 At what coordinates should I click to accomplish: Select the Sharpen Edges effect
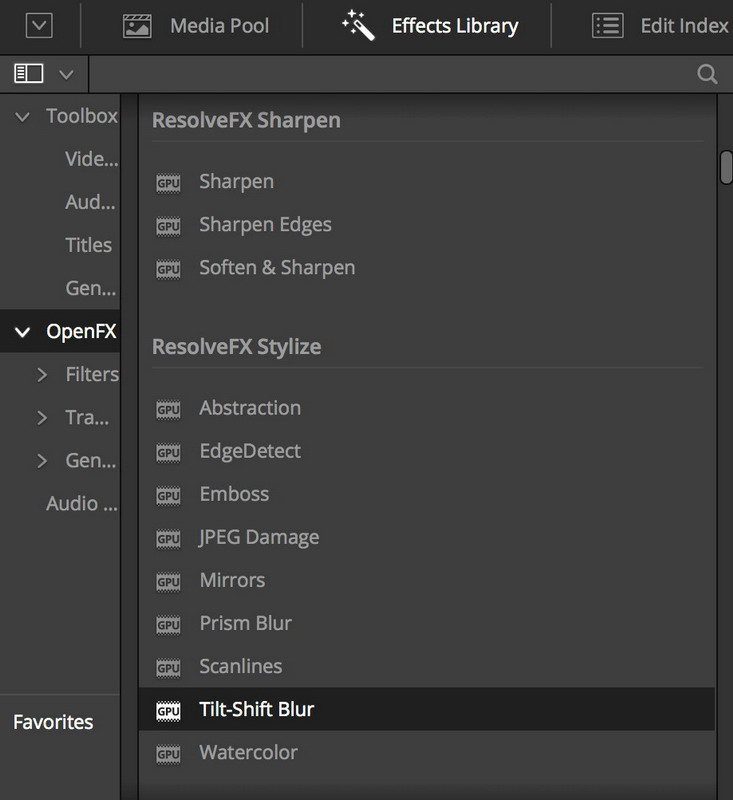click(265, 225)
